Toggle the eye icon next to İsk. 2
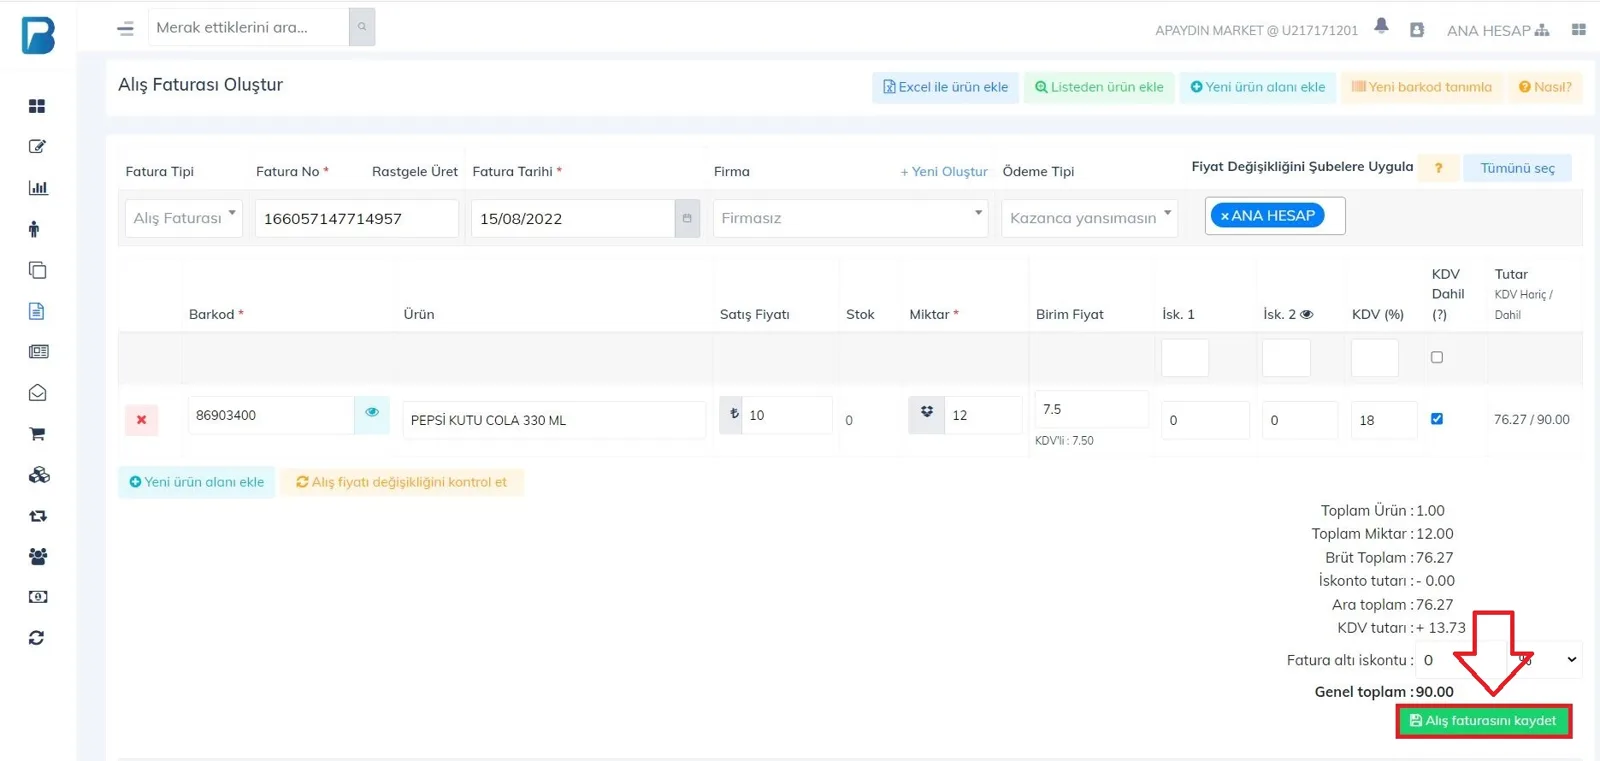The image size is (1600, 761). coord(1306,314)
